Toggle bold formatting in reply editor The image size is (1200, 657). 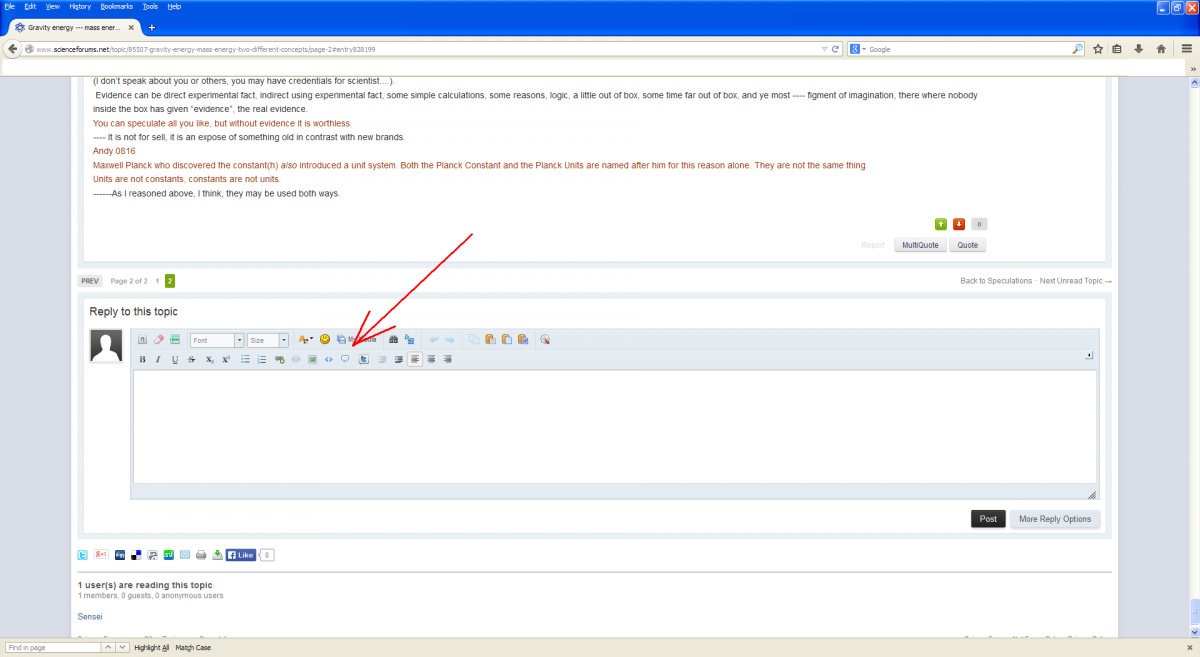coord(143,359)
